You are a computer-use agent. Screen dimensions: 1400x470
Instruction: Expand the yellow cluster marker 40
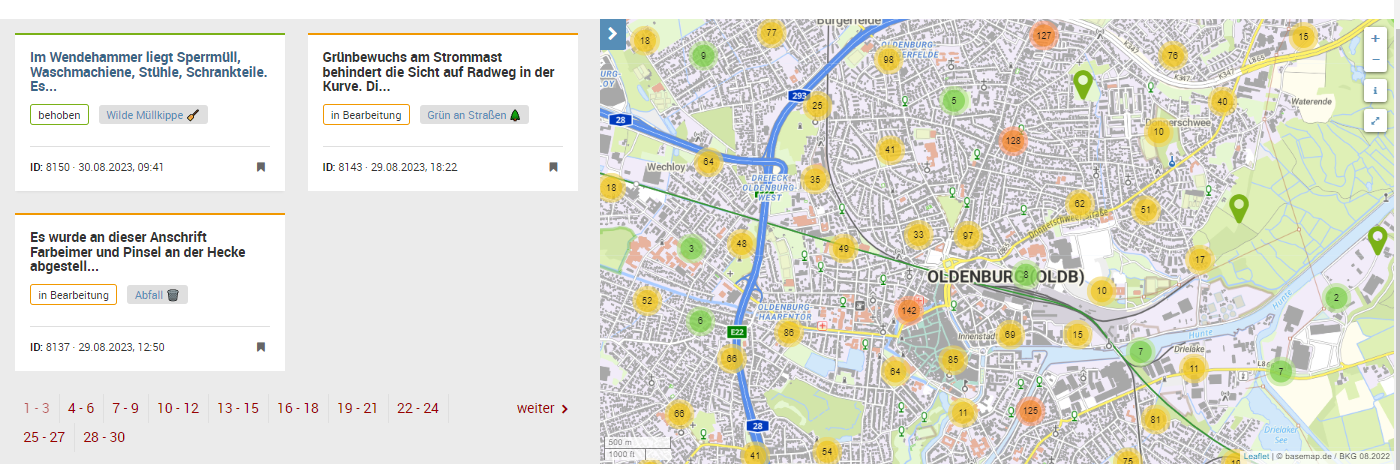click(x=1221, y=101)
